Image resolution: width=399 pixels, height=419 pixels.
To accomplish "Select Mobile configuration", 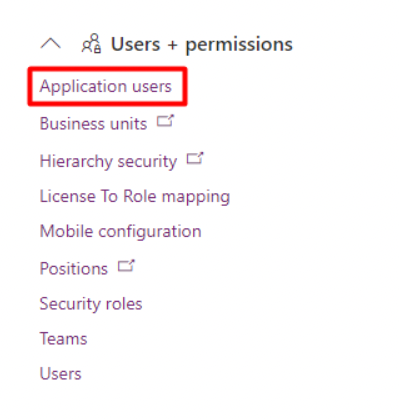I will (x=120, y=231).
